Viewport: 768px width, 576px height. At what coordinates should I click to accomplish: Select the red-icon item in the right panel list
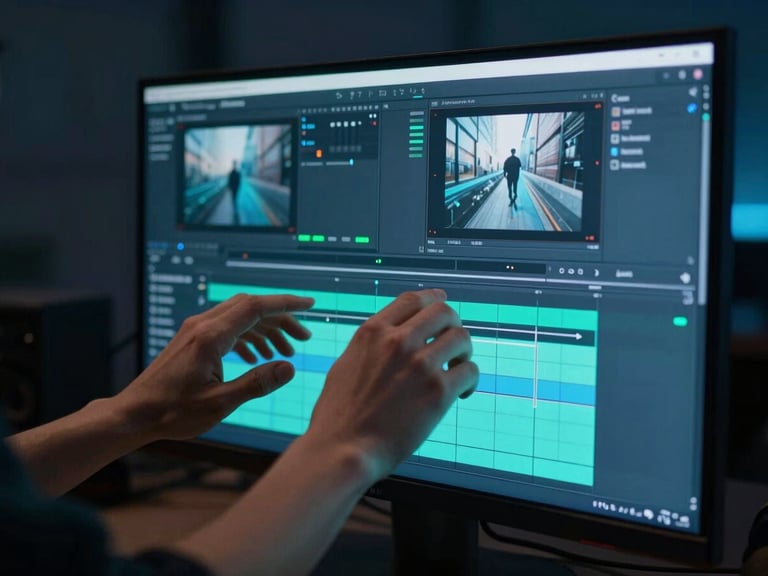click(x=622, y=124)
